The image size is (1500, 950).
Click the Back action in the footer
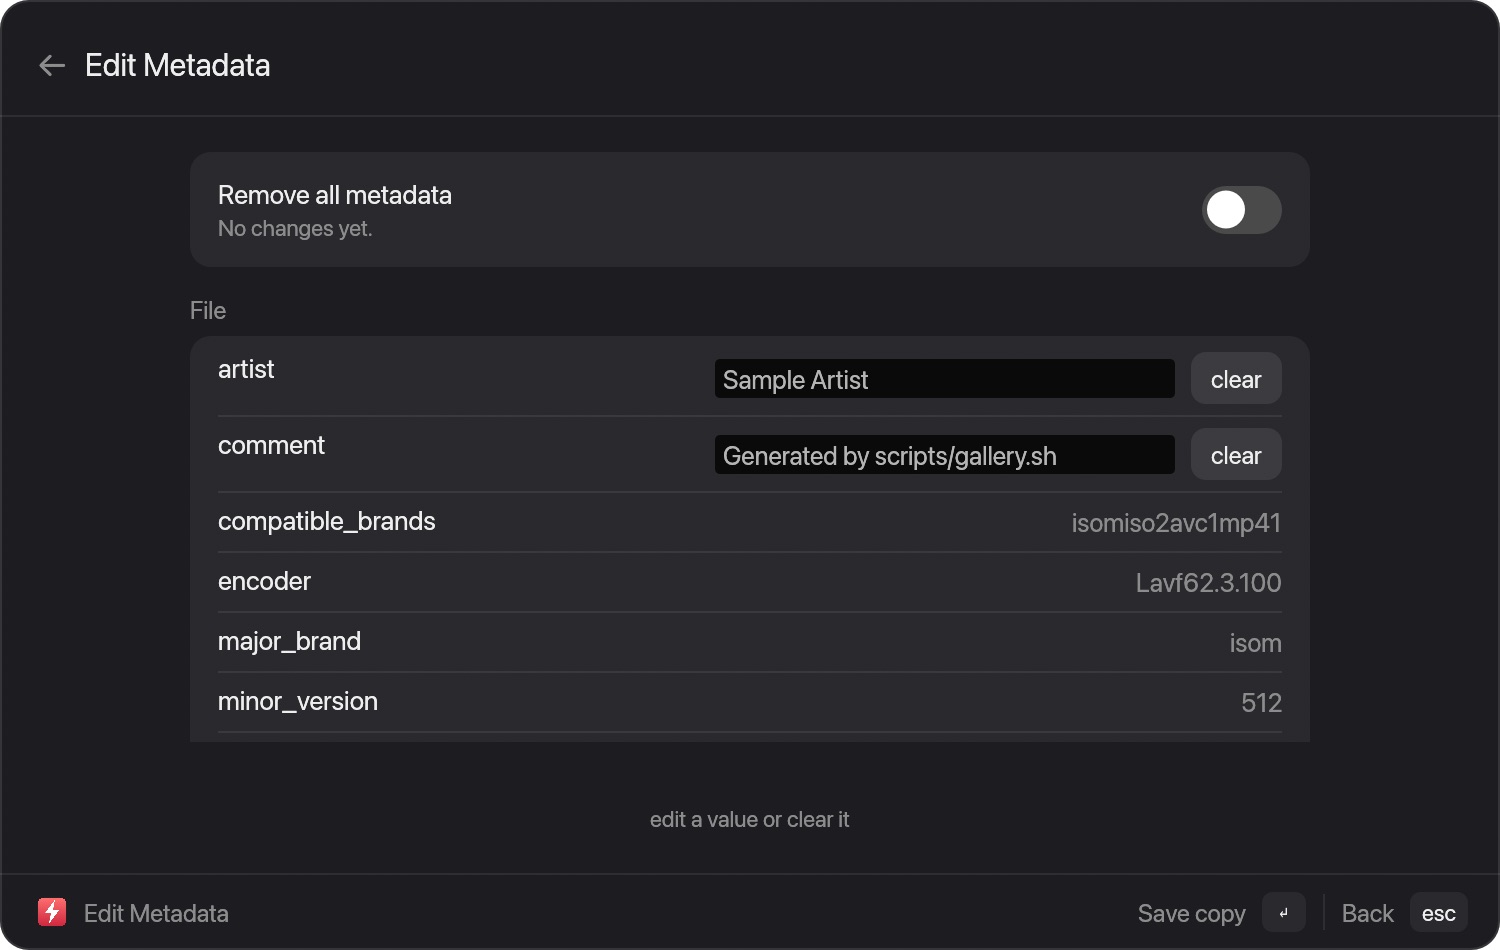click(x=1367, y=914)
